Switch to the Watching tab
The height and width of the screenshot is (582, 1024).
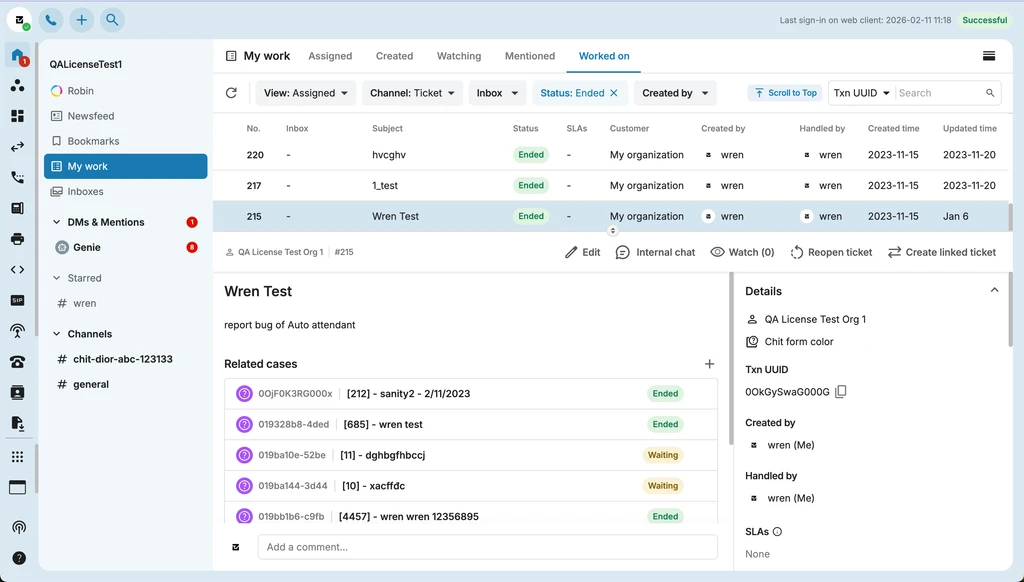click(459, 56)
